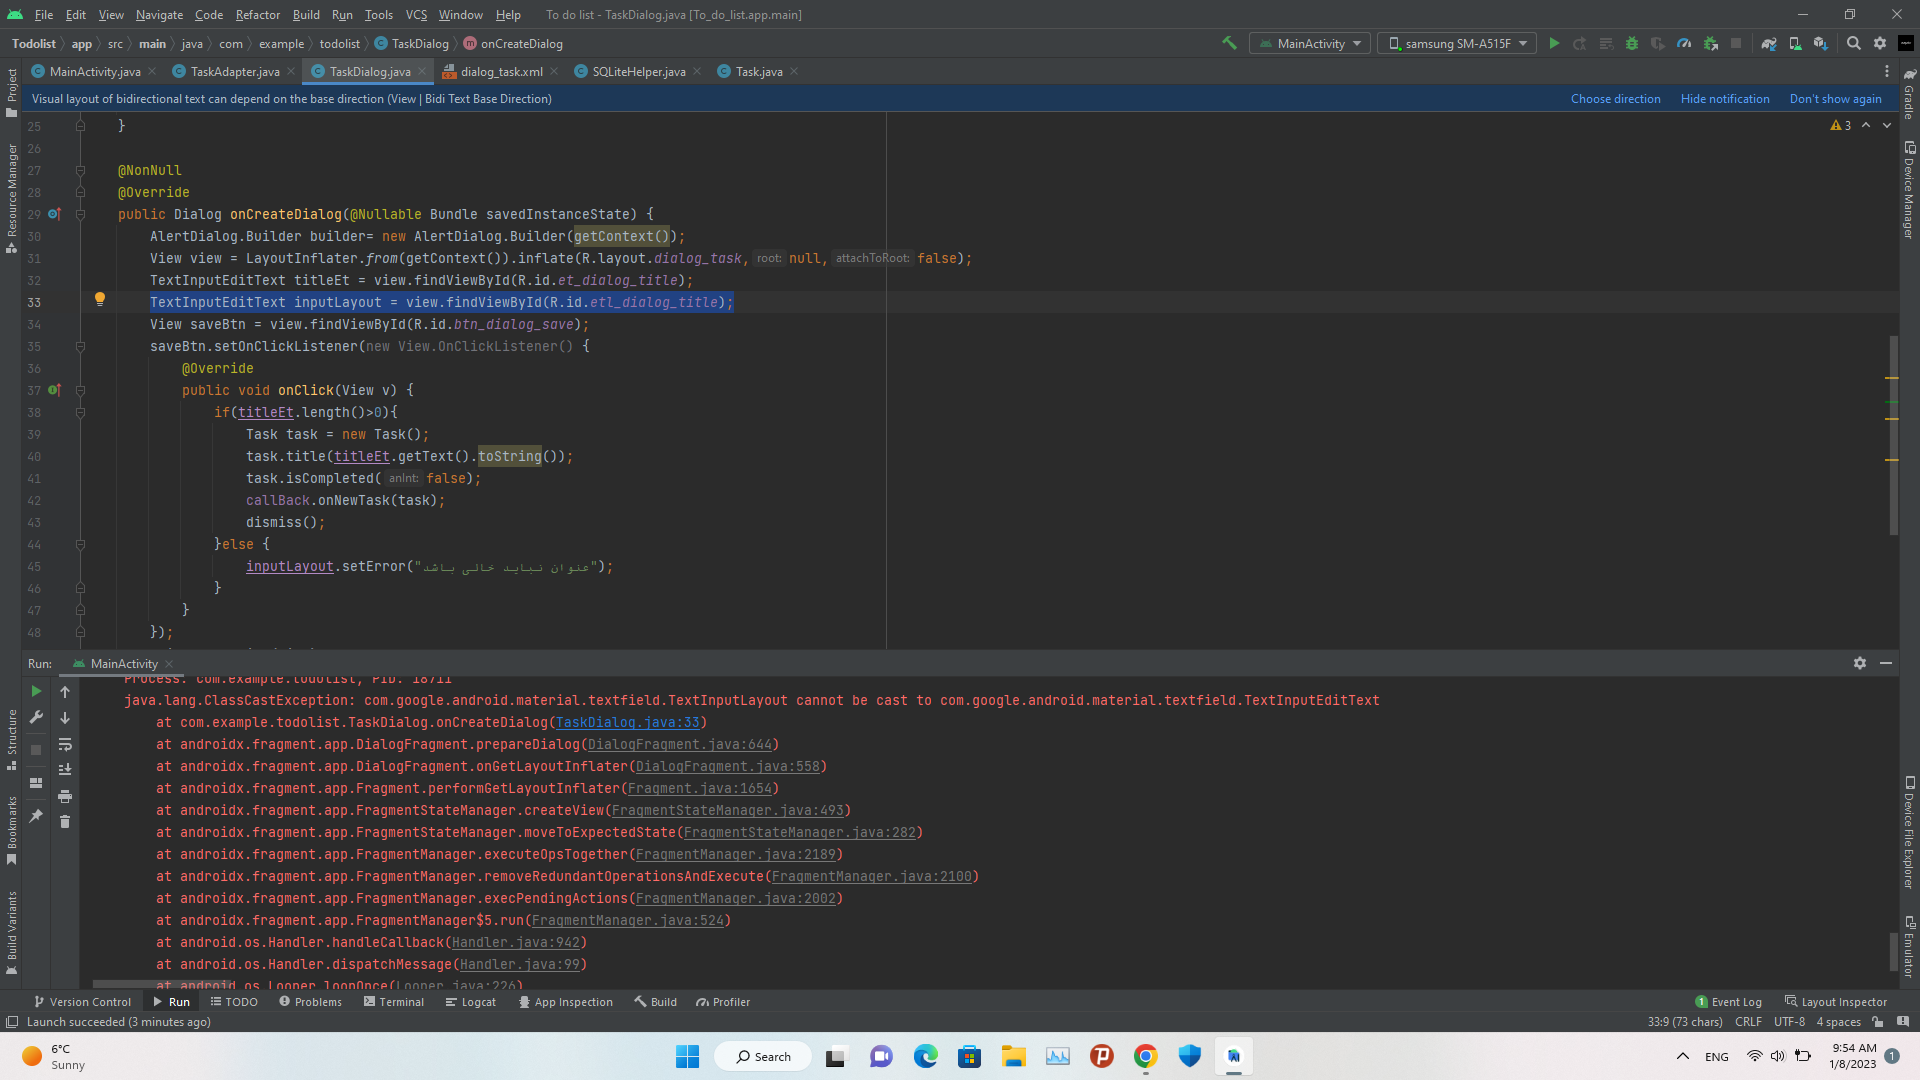Image resolution: width=1920 pixels, height=1080 pixels.
Task: Click the print icon in Run panel
Action: point(65,796)
